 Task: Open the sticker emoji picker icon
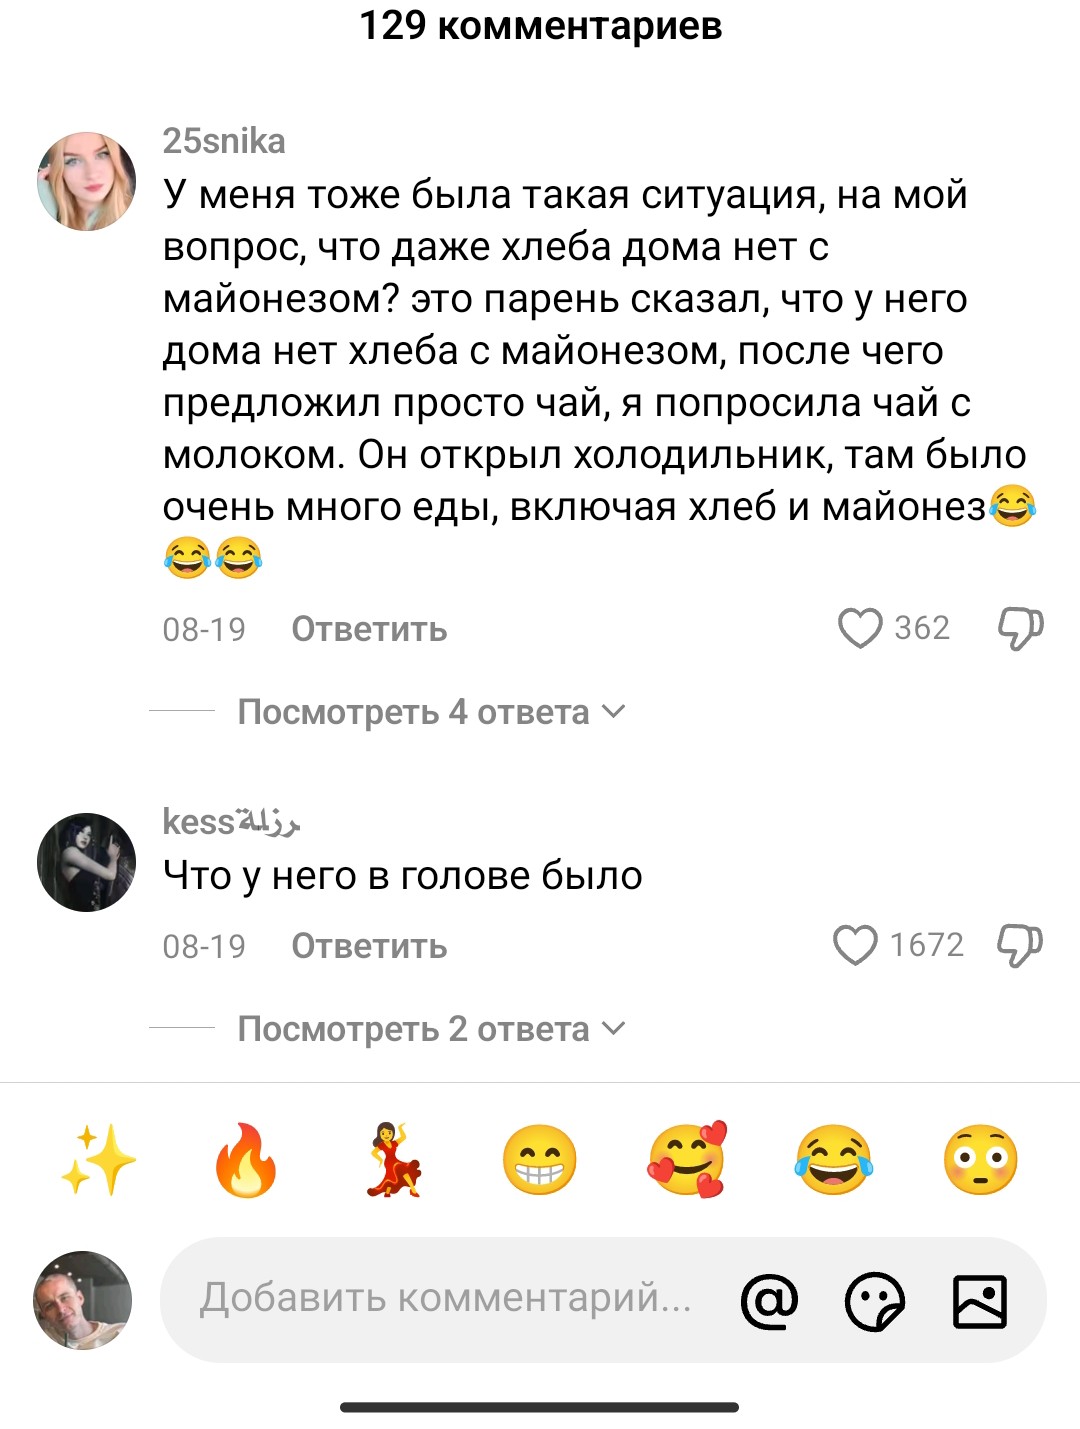pyautogui.click(x=875, y=1301)
